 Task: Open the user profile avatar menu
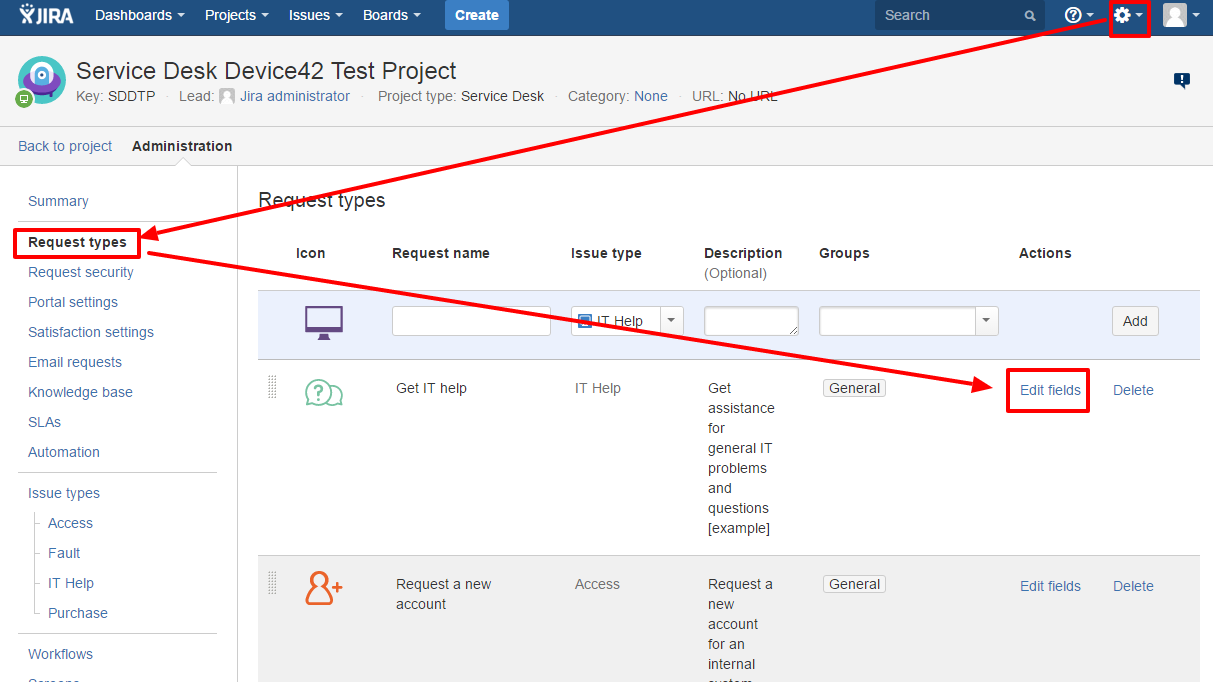coord(1180,16)
